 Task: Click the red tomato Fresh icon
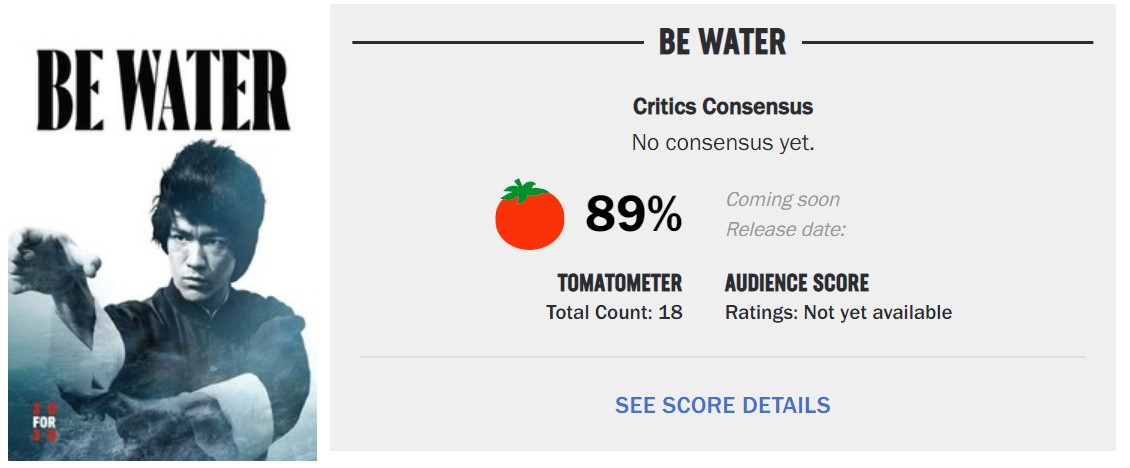pyautogui.click(x=530, y=215)
